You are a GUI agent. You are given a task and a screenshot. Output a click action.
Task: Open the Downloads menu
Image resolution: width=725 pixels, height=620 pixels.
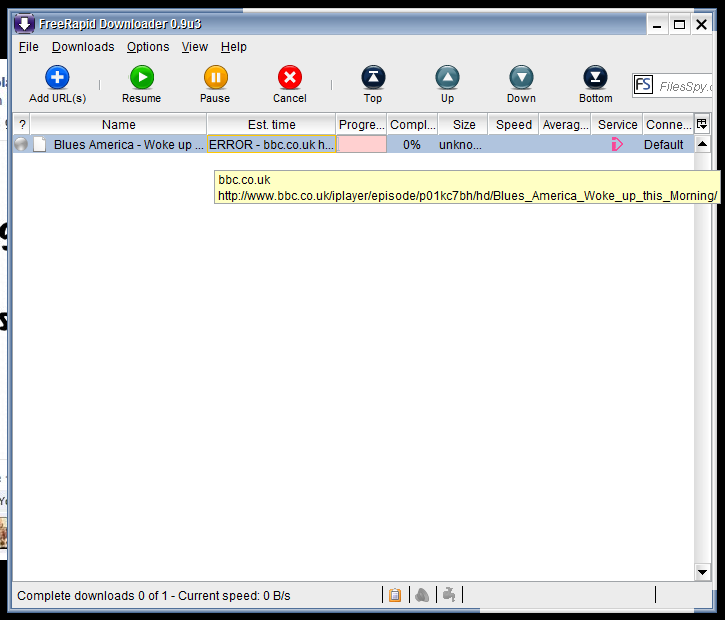coord(83,47)
